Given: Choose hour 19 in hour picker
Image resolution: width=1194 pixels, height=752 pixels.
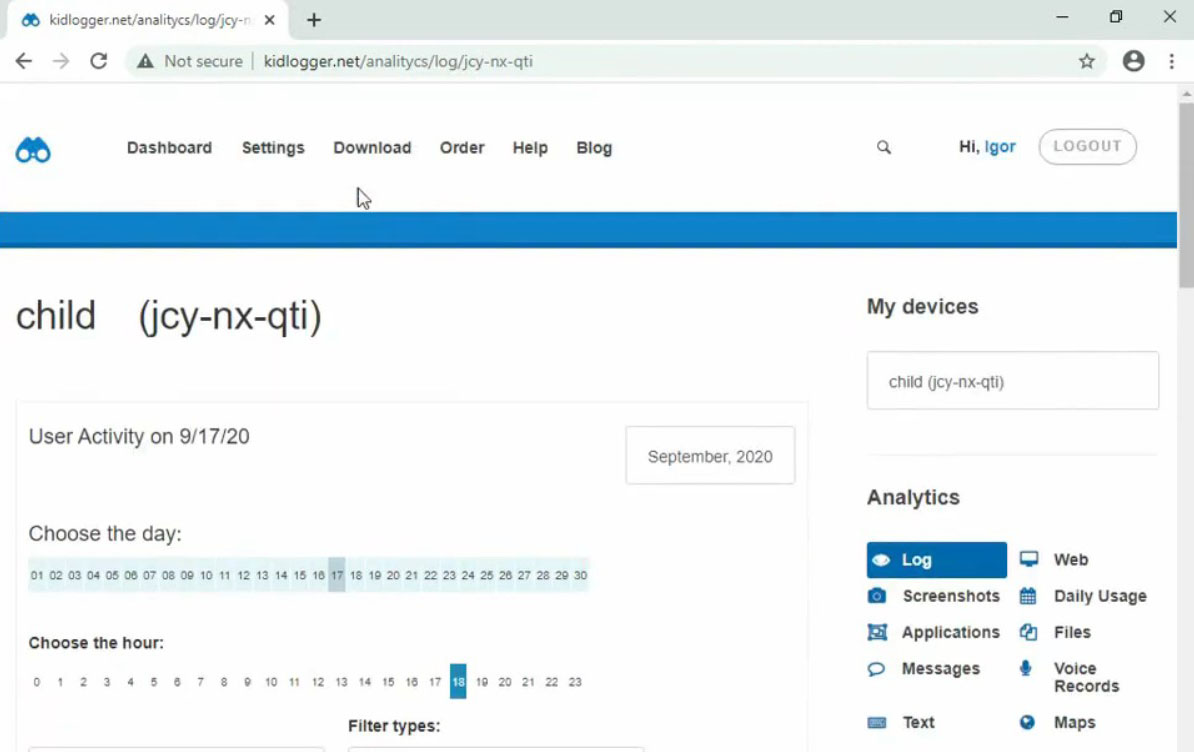Looking at the screenshot, I should (x=481, y=682).
